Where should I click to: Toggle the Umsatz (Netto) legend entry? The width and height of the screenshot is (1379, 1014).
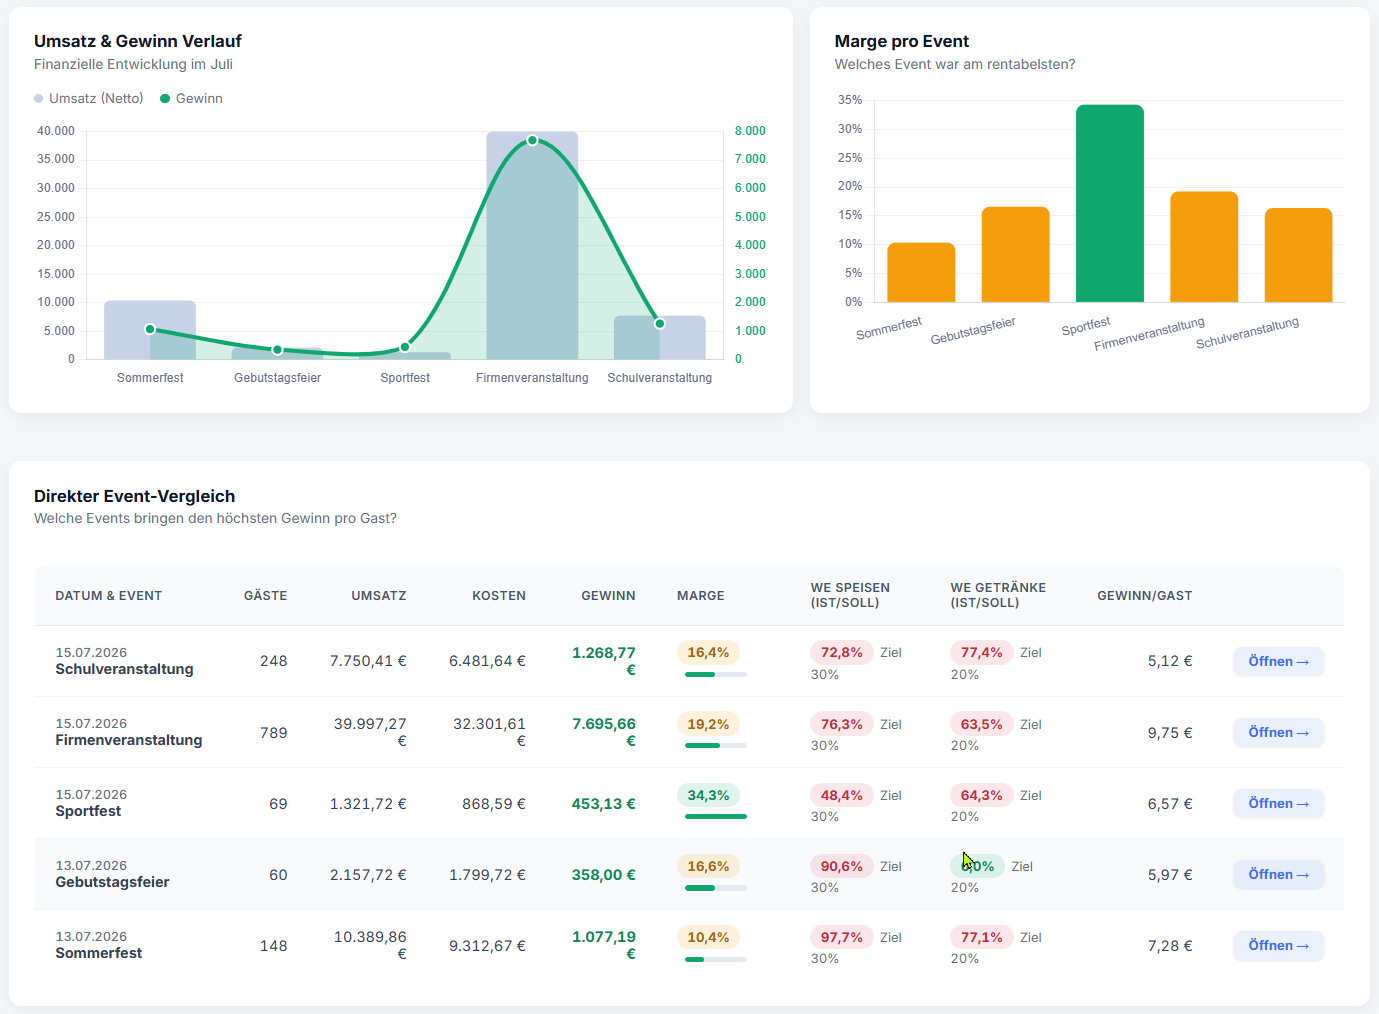pos(89,98)
